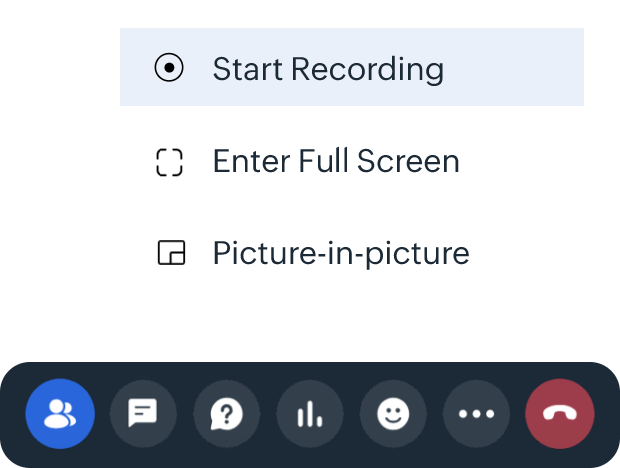Click the "Start Recording" text label
This screenshot has height=468, width=620.
[x=328, y=69]
